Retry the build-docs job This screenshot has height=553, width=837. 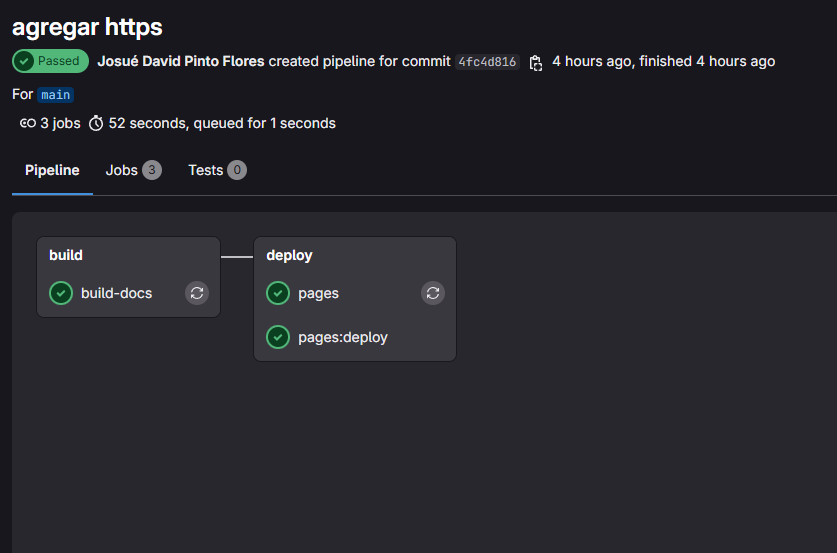[196, 293]
